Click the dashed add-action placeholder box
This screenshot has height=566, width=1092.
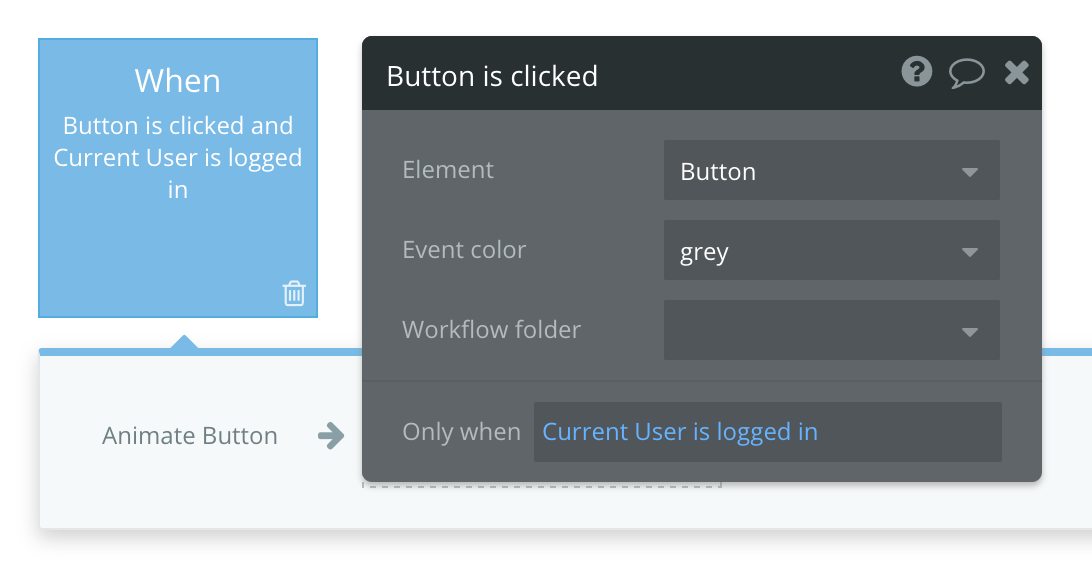click(540, 485)
